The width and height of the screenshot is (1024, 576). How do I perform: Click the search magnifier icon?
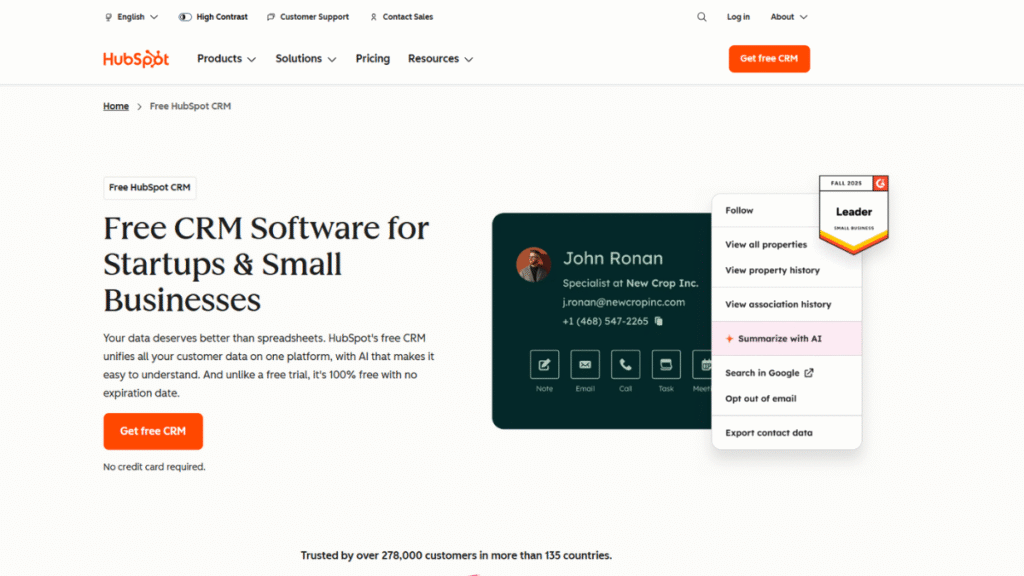(x=701, y=17)
